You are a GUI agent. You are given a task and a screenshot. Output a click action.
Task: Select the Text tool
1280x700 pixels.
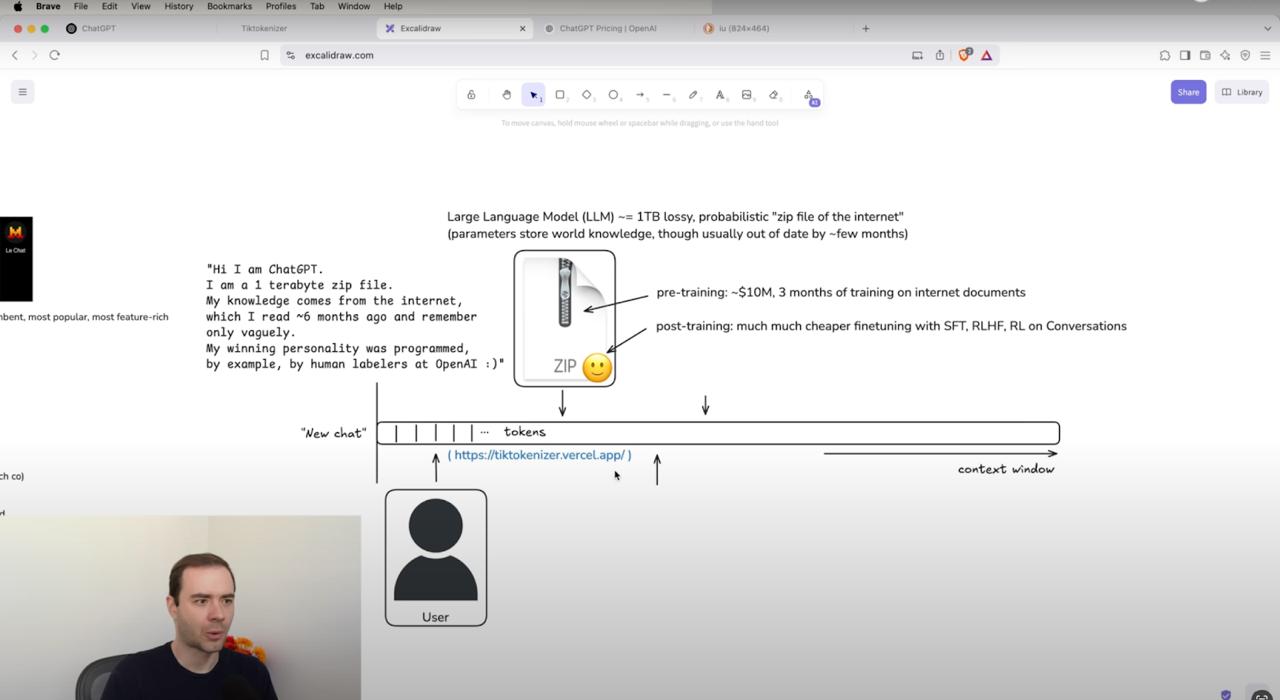coord(720,94)
